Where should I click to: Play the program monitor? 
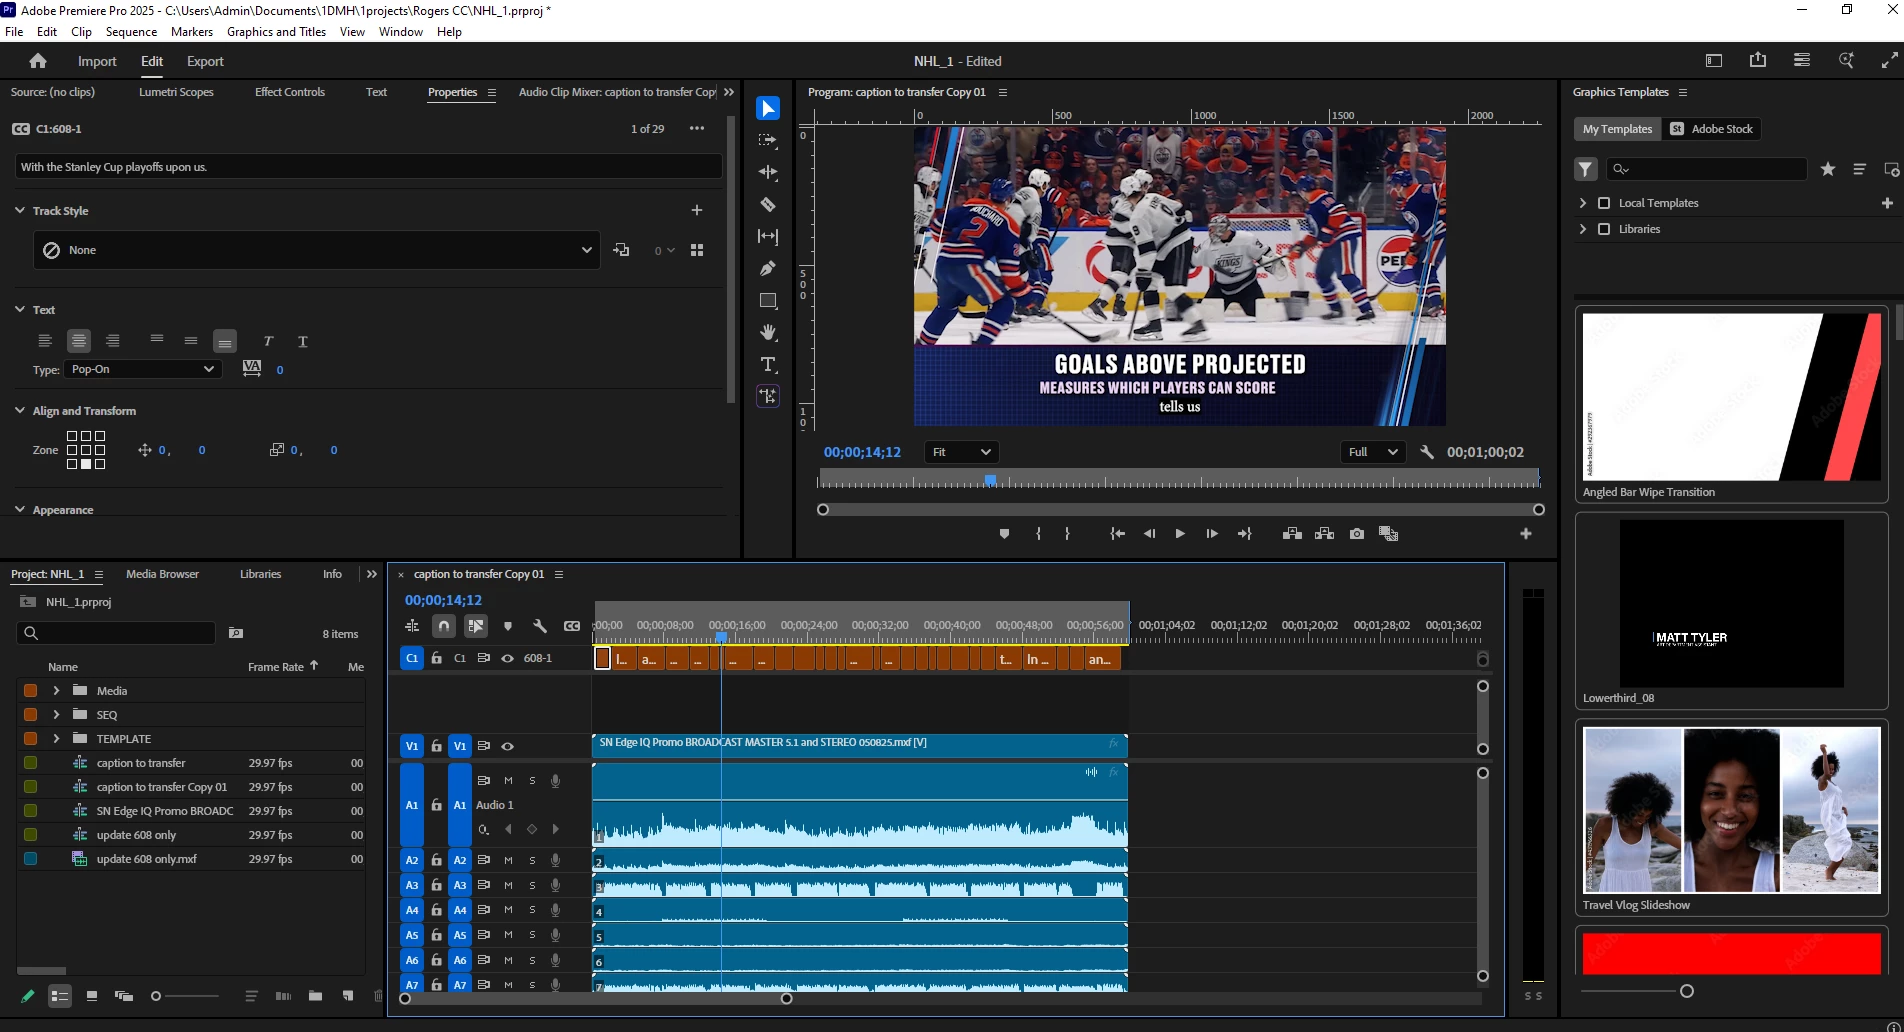click(1180, 534)
